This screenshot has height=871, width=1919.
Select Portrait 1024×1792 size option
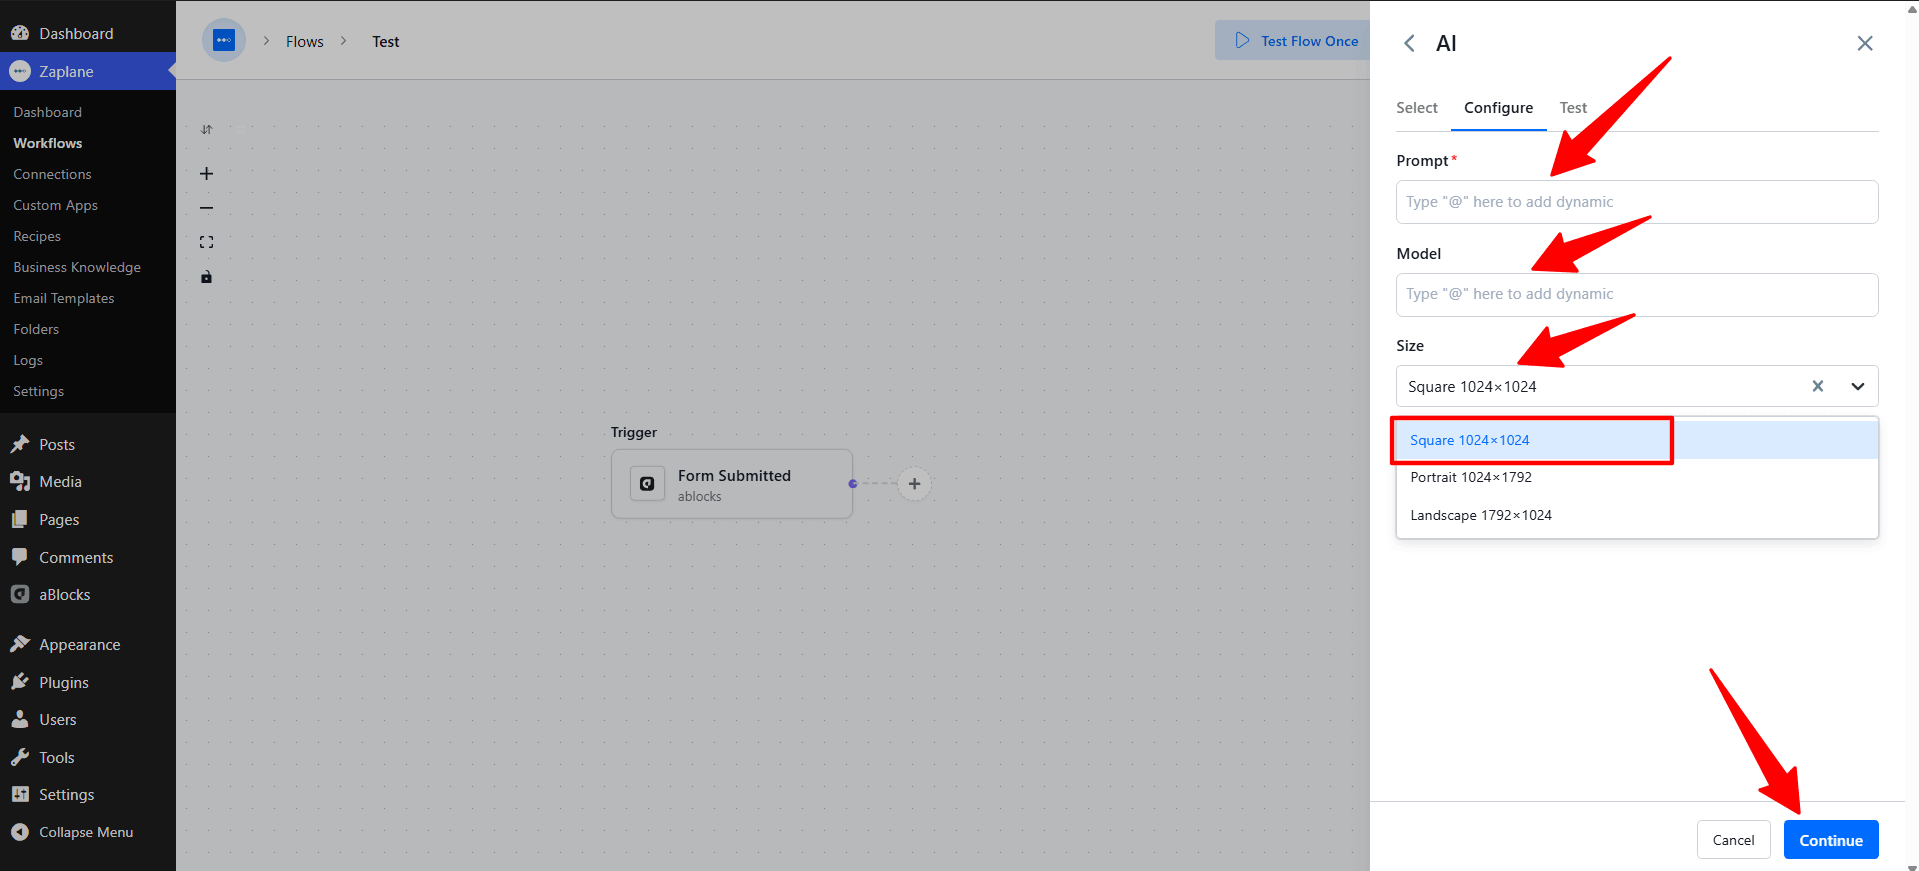(x=1637, y=477)
